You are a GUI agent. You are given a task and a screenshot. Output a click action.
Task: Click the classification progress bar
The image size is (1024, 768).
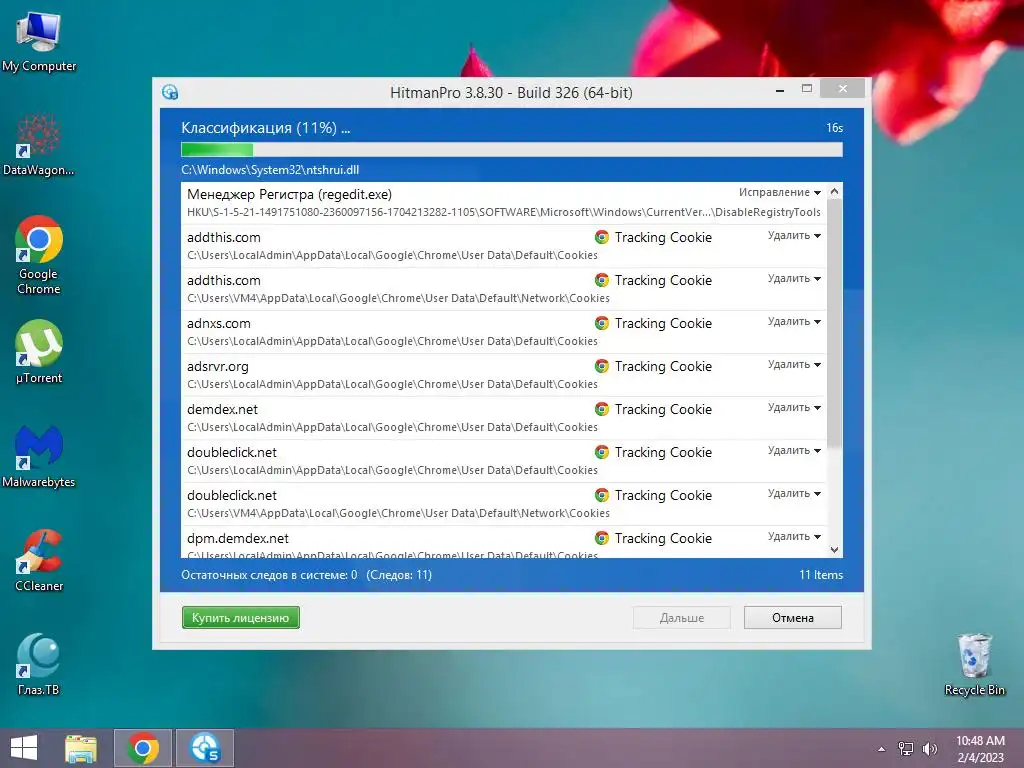point(511,150)
